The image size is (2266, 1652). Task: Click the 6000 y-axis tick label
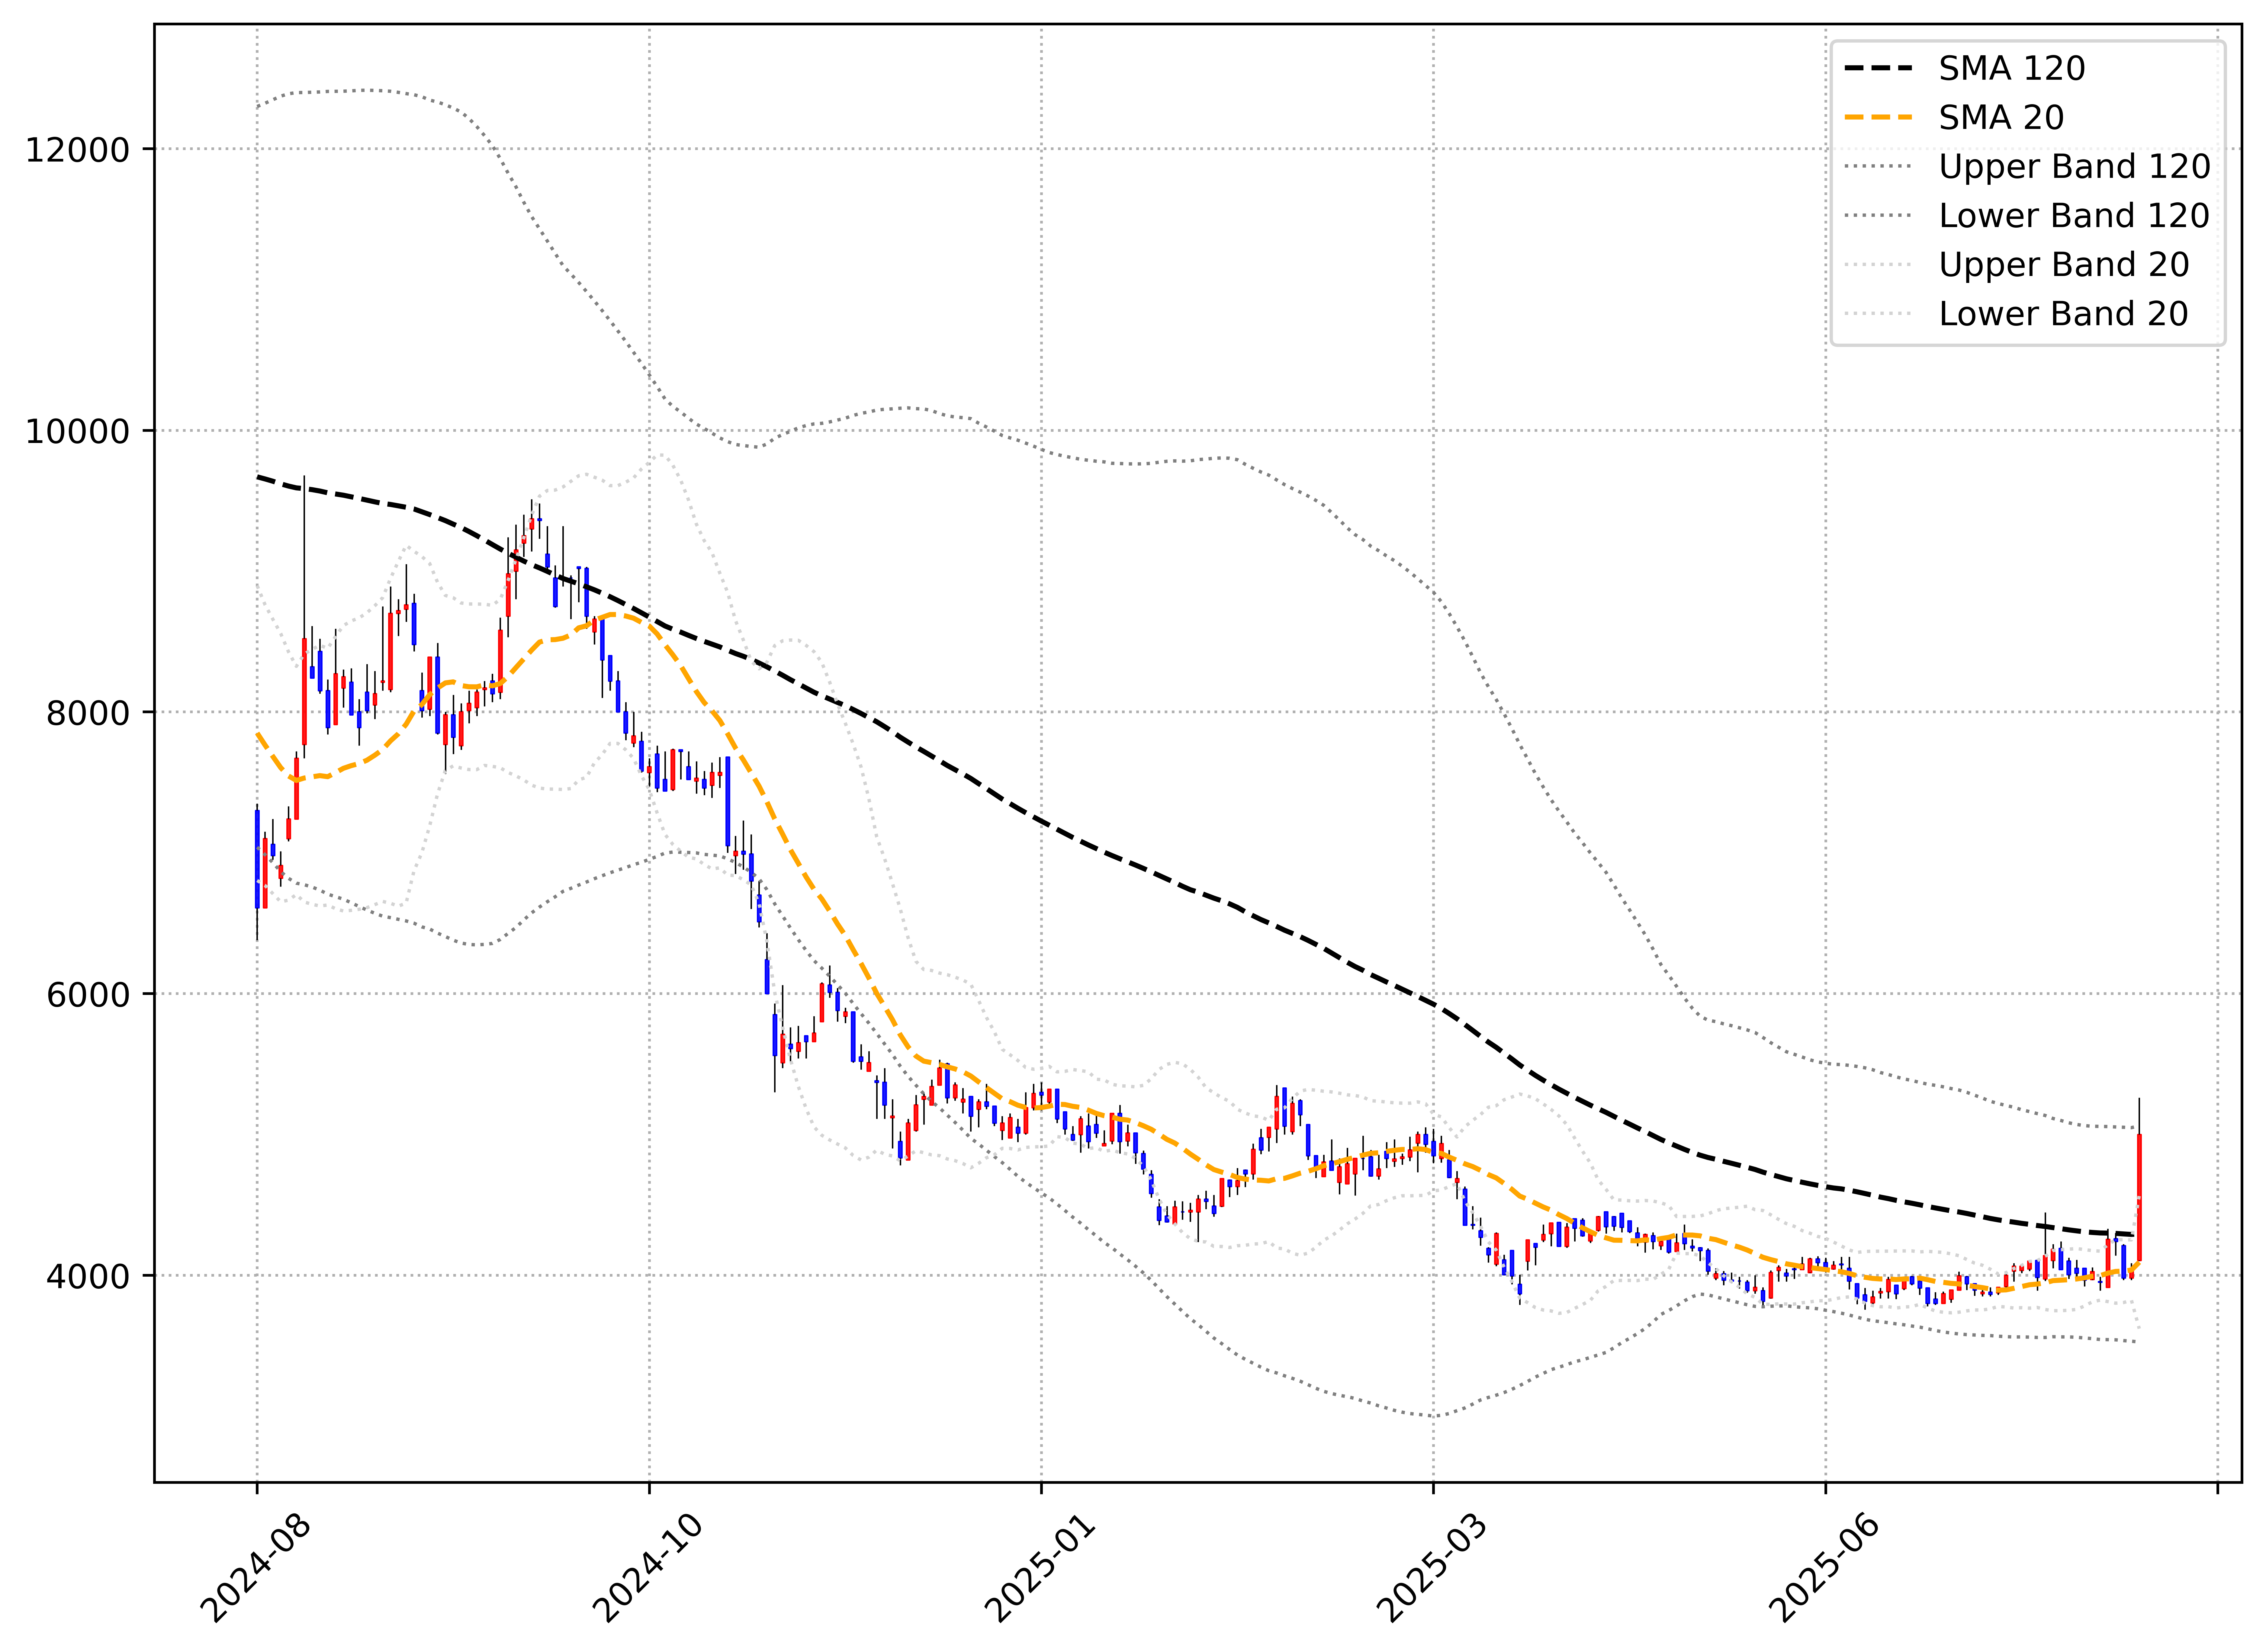[x=88, y=995]
